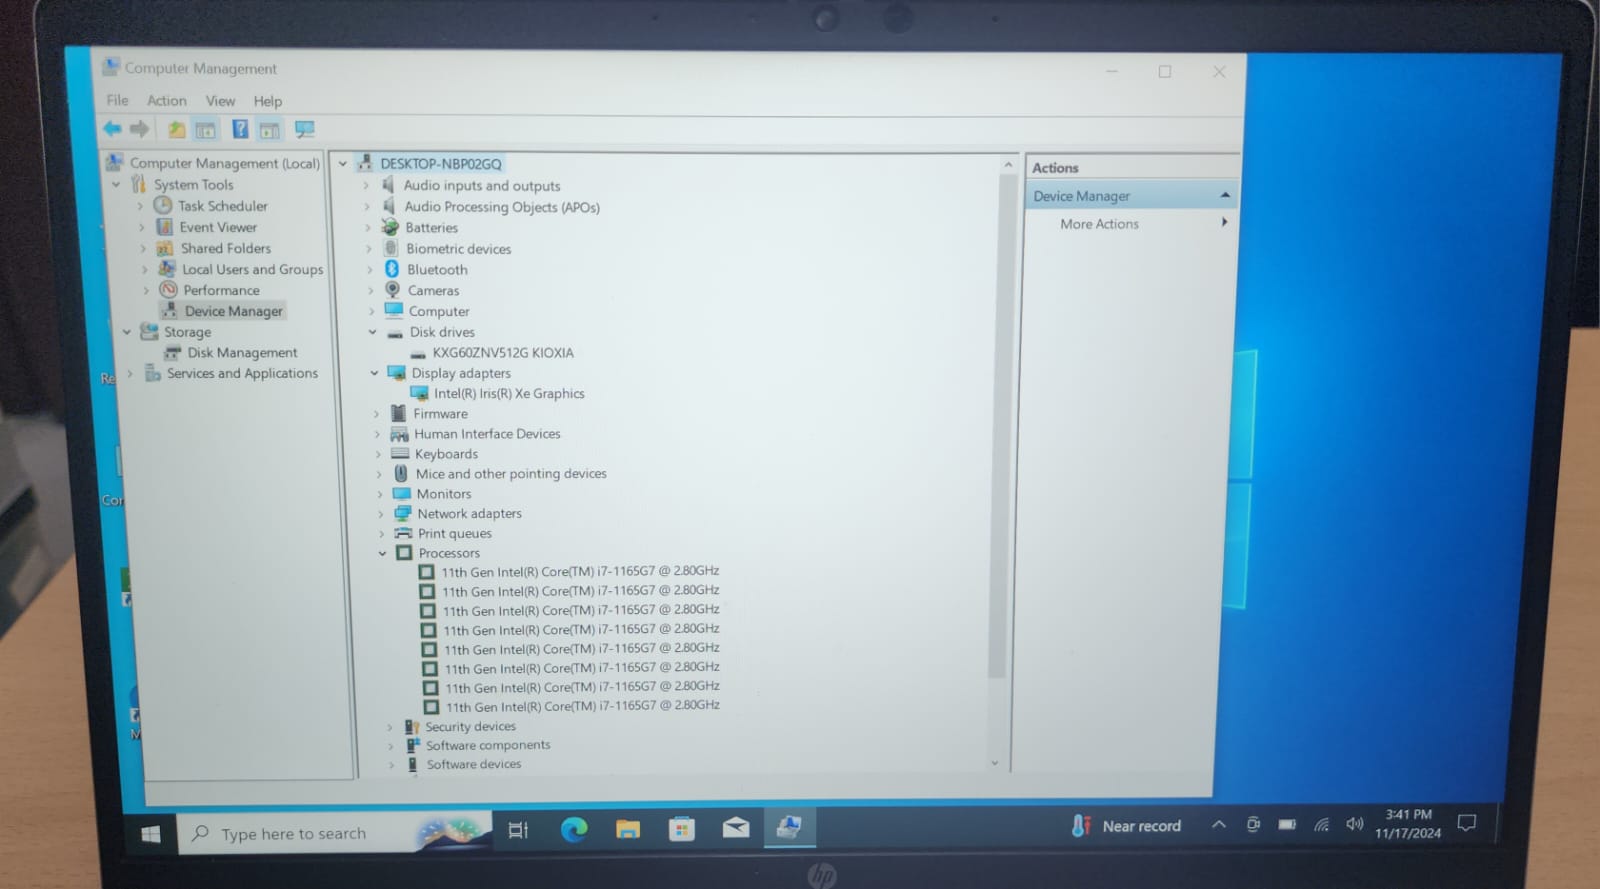
Task: Toggle the Show/Hide Console Tree icon
Action: click(205, 129)
